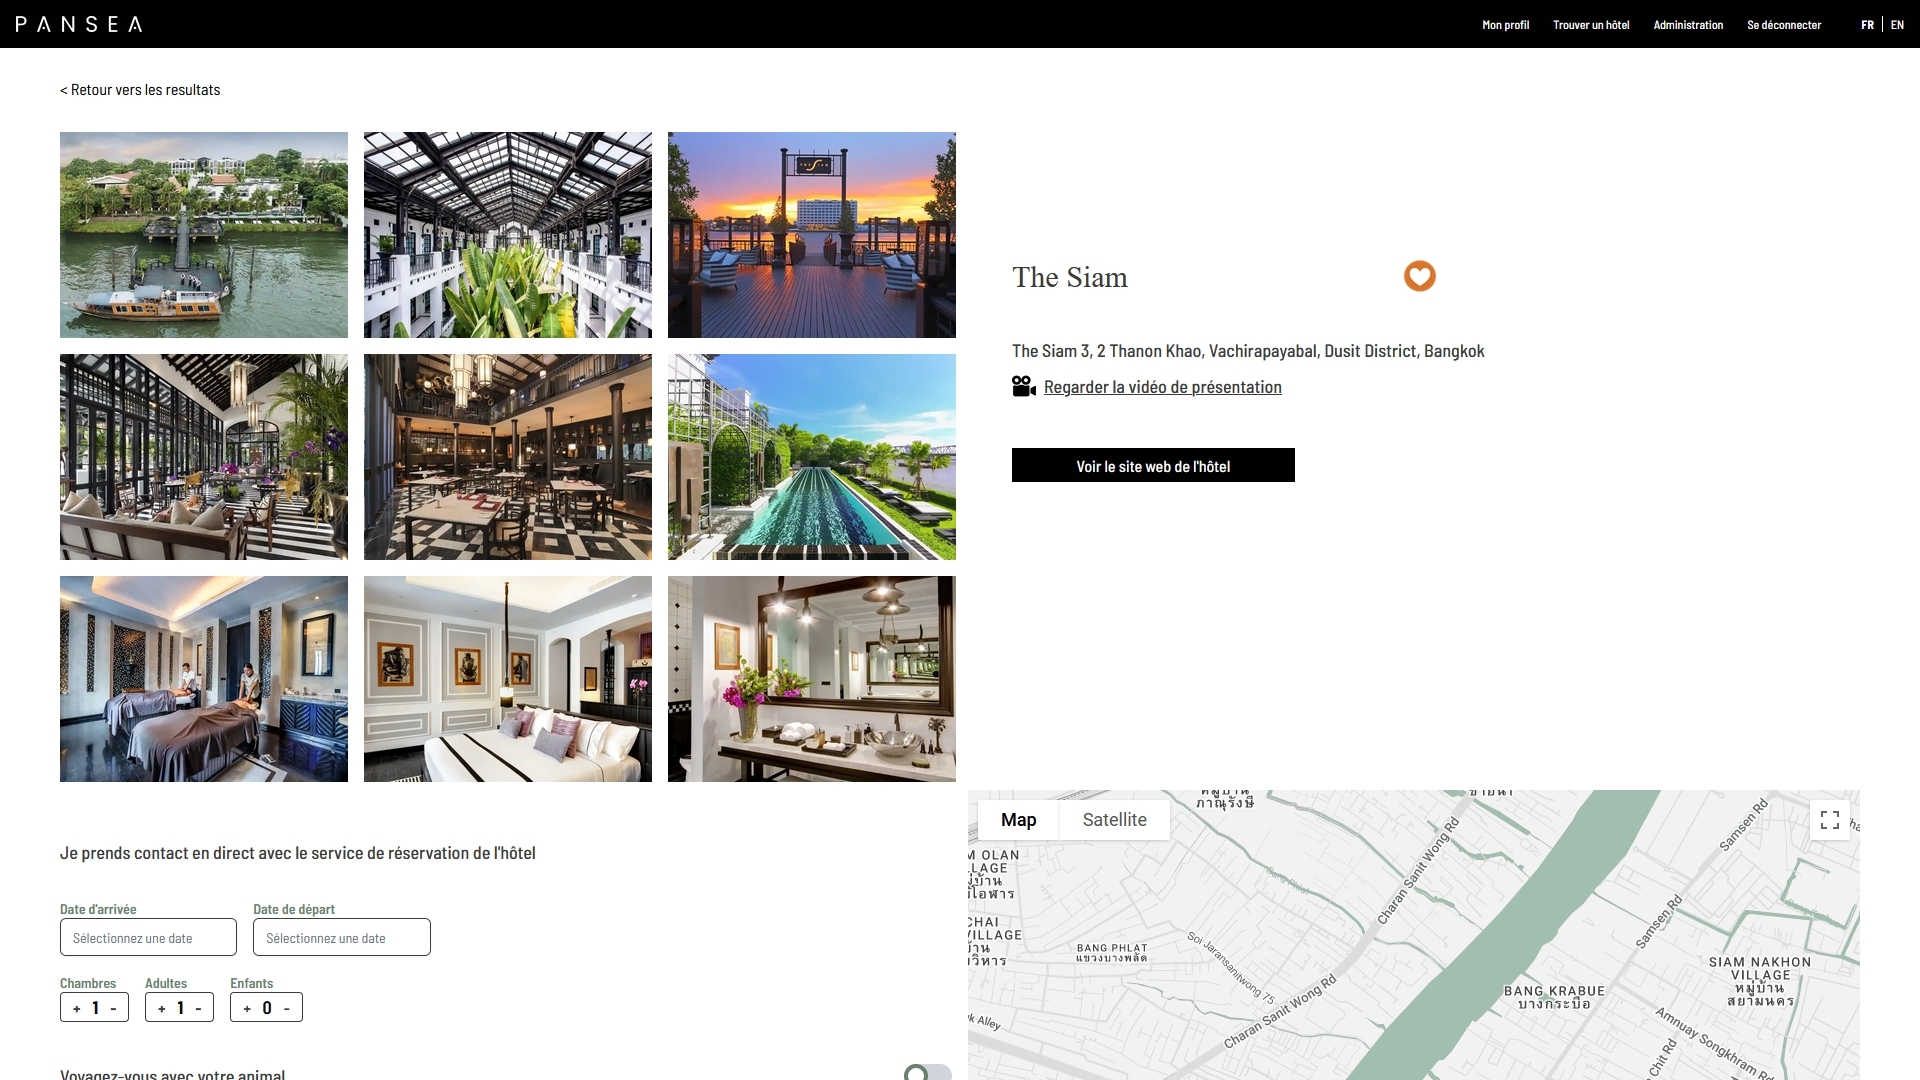Open bedroom suite photo
The height and width of the screenshot is (1080, 1920).
point(508,679)
